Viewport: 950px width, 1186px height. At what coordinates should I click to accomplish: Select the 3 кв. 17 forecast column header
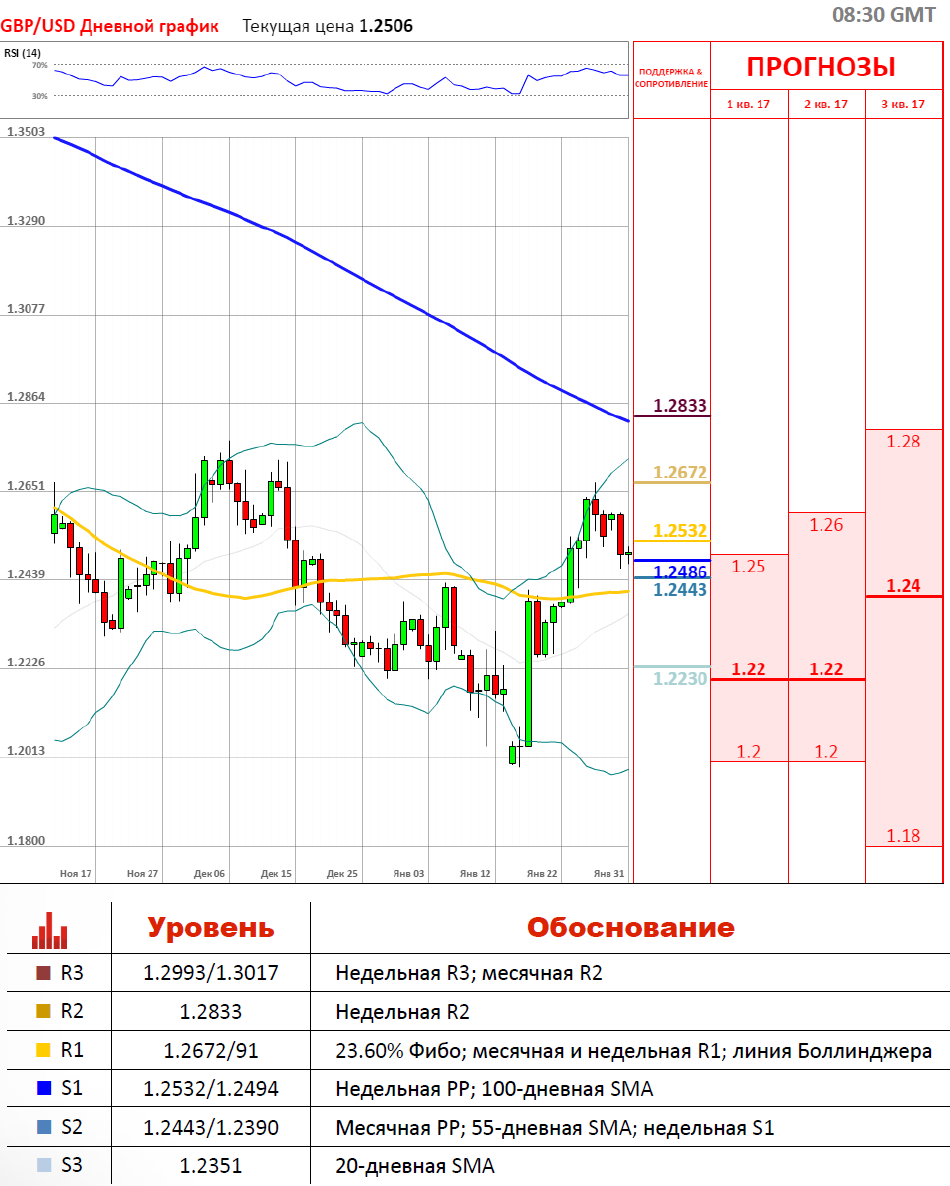pos(903,104)
